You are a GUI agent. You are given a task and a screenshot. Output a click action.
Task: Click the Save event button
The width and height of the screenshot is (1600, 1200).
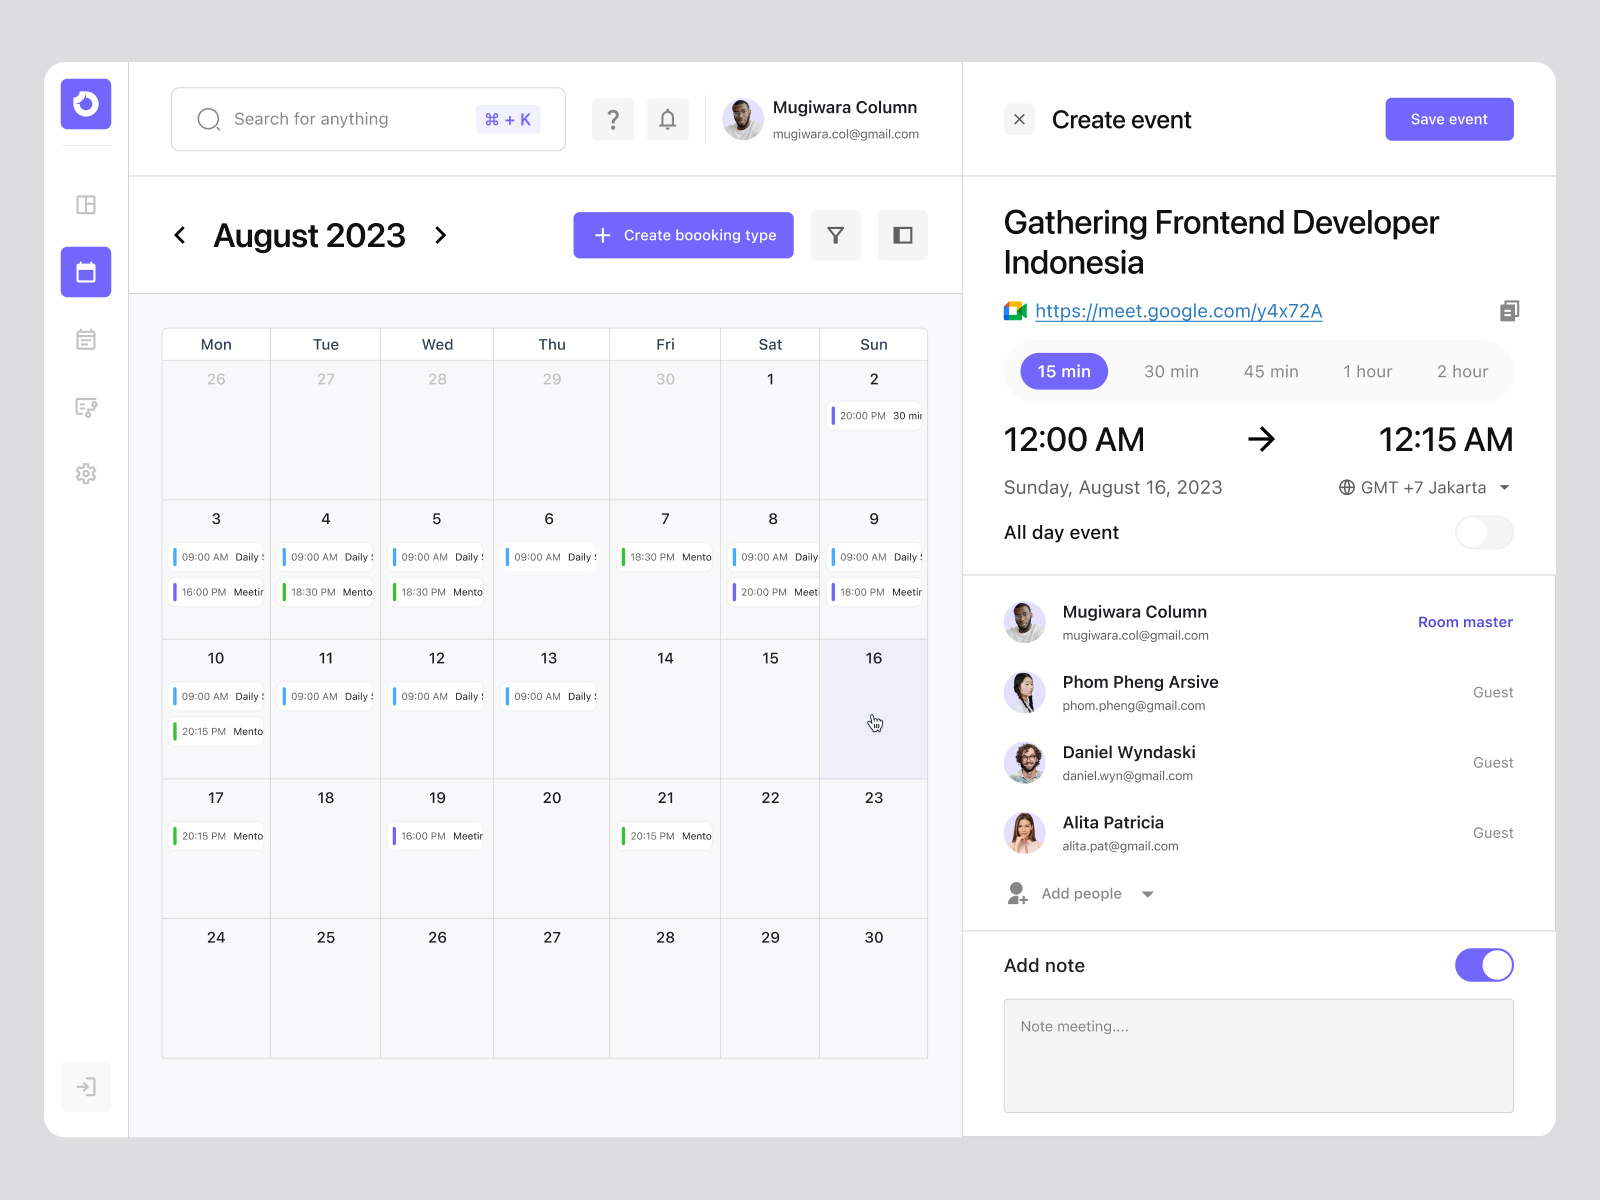click(1449, 119)
